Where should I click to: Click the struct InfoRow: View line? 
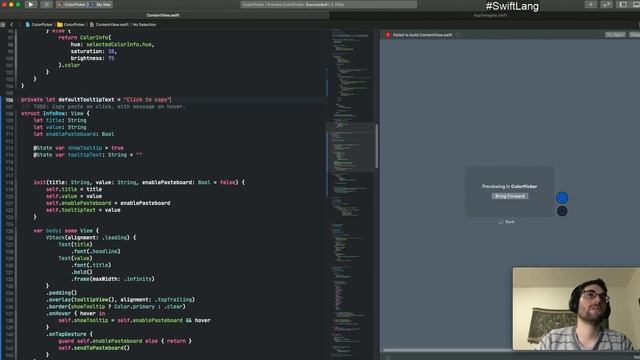55,113
